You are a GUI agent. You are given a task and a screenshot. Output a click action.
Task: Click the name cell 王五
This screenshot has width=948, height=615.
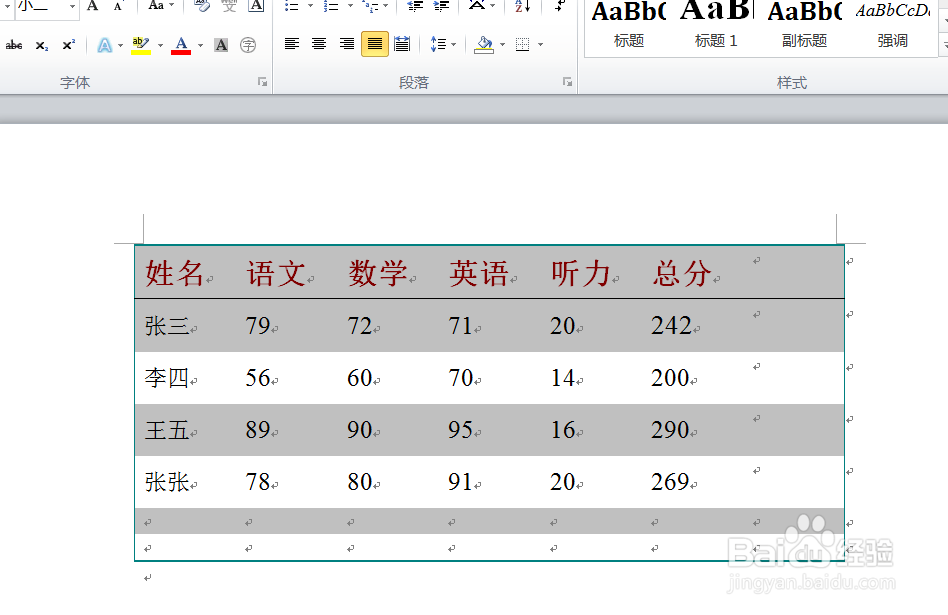167,430
